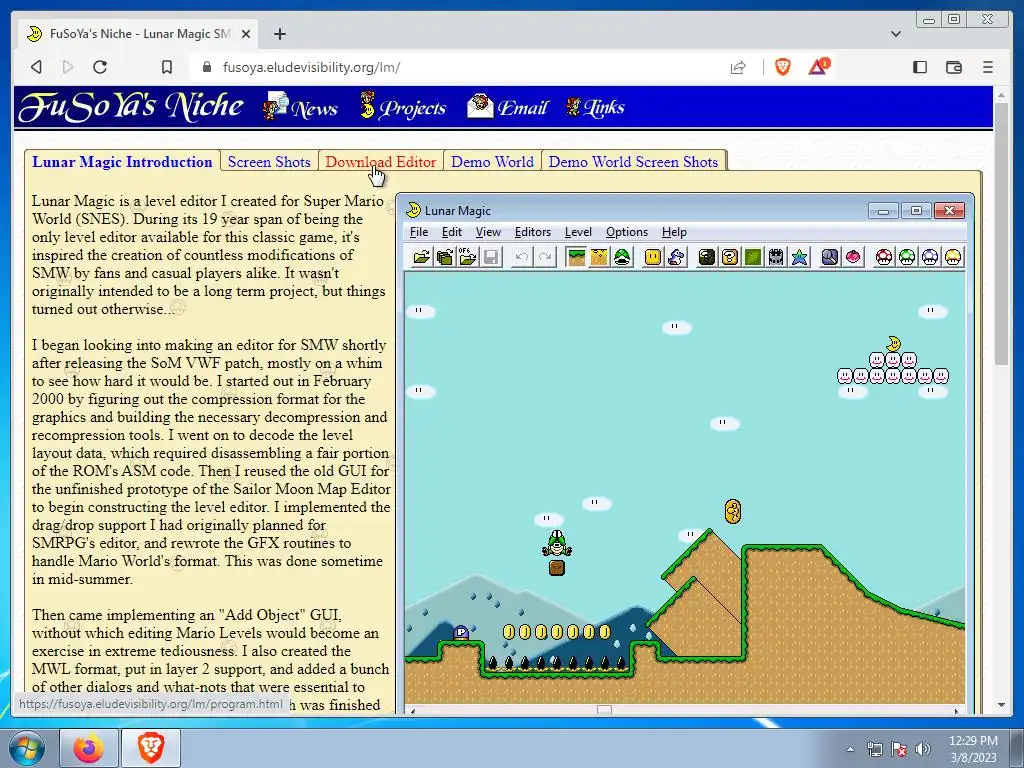This screenshot has width=1024, height=768.
Task: Open Brave Shields lion icon in address bar
Action: pos(782,67)
